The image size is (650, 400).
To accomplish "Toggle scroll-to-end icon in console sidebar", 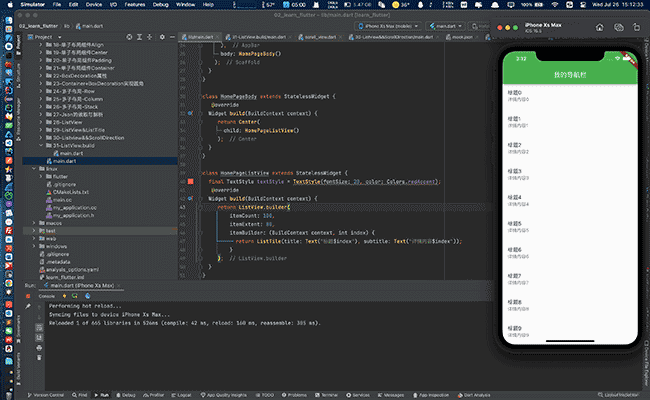I will (39, 337).
